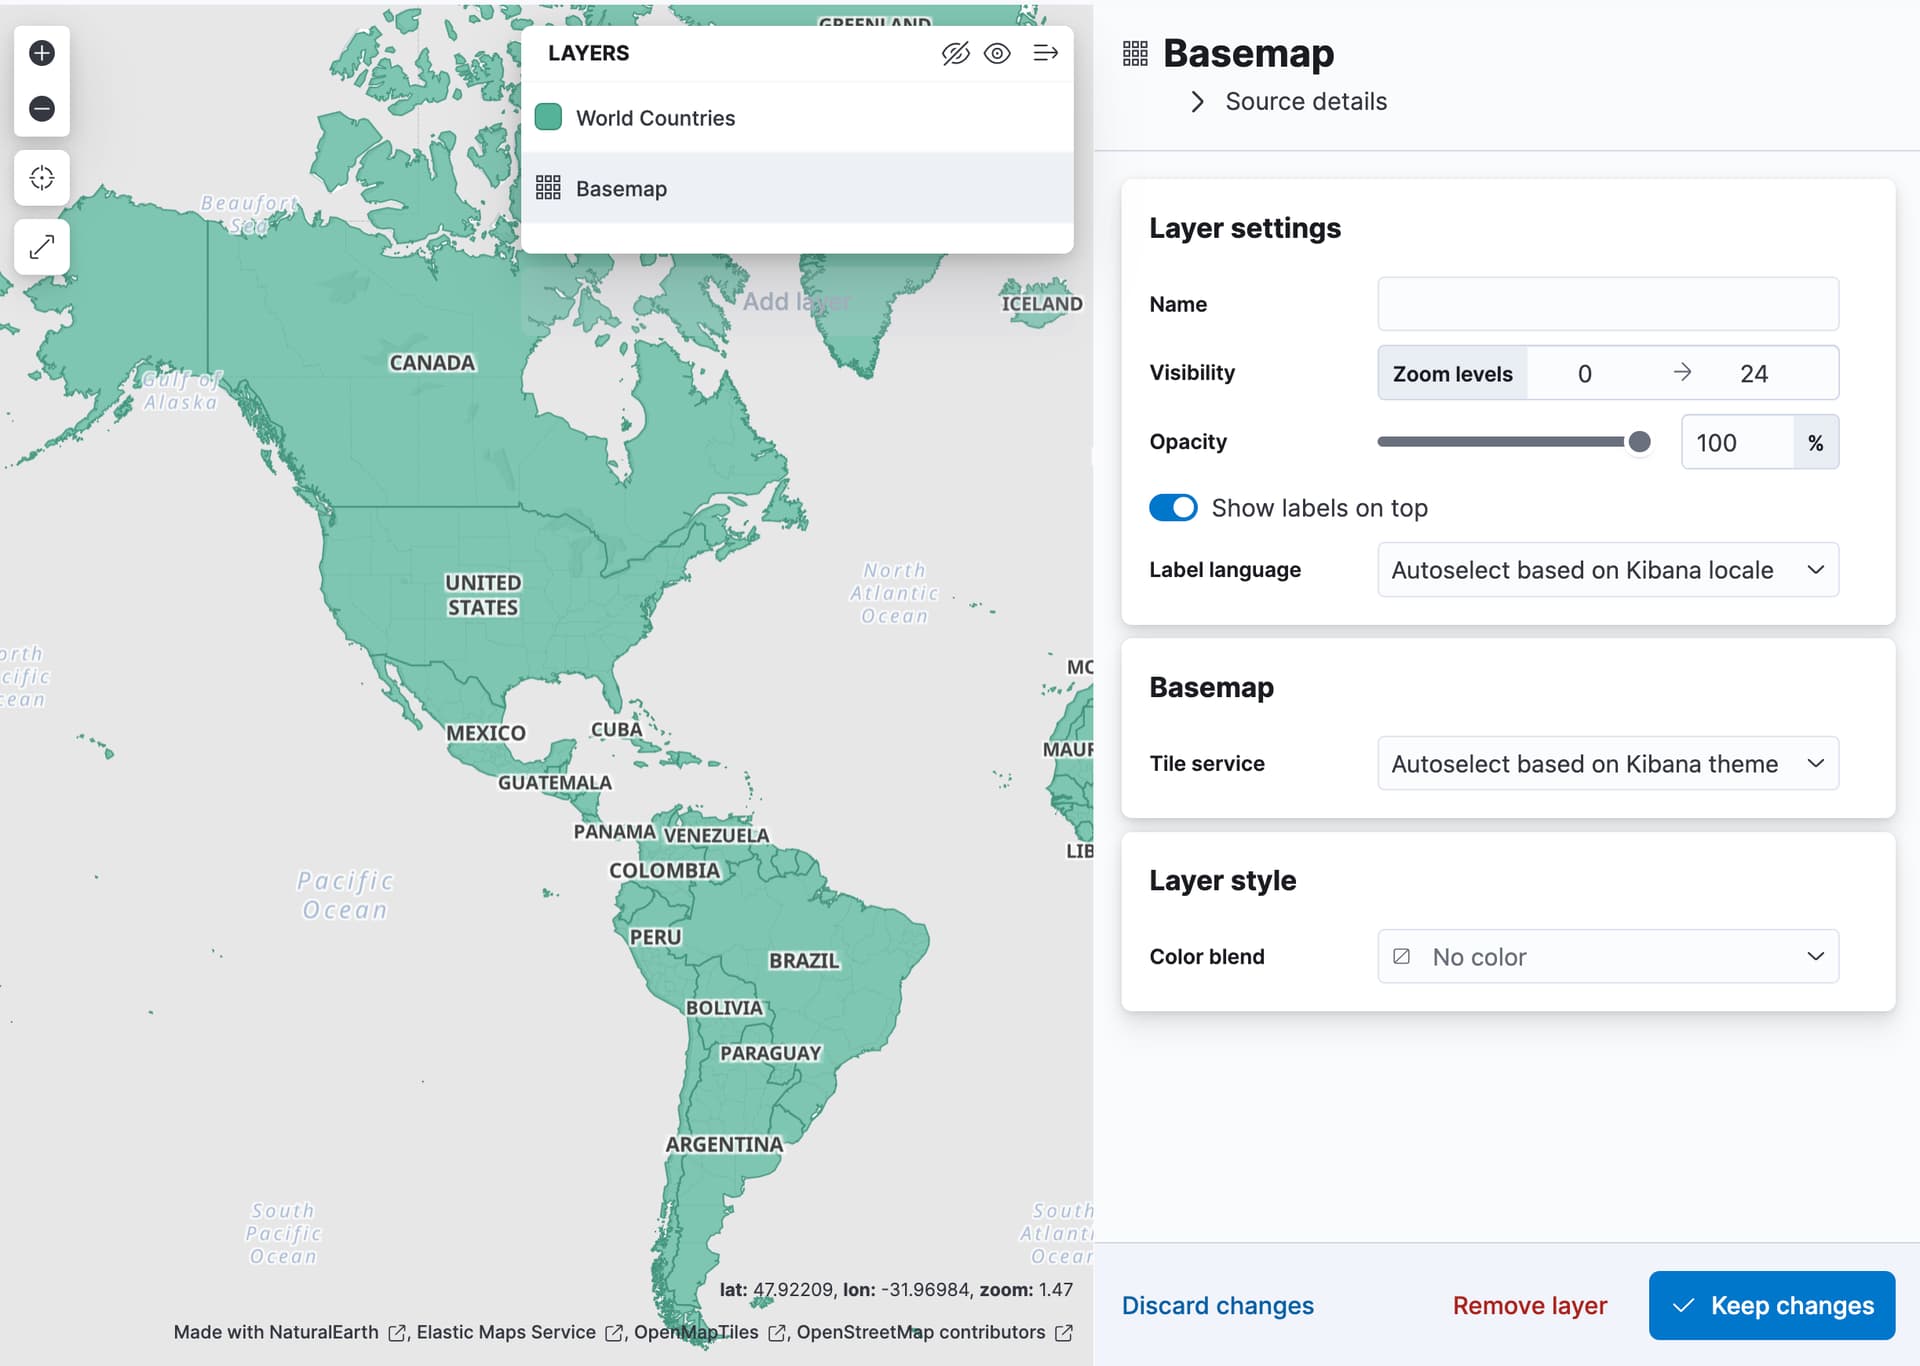Select the World Countries layer entry
The image size is (1920, 1366).
[x=656, y=118]
